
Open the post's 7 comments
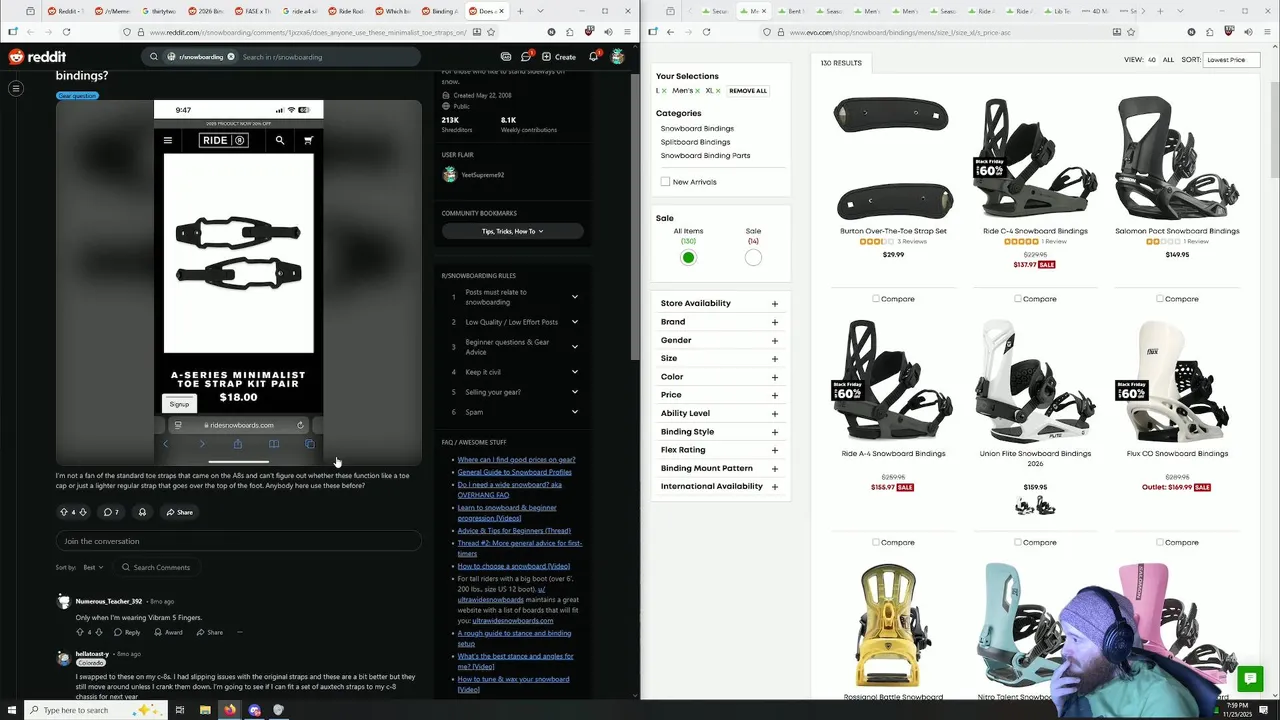coord(112,512)
